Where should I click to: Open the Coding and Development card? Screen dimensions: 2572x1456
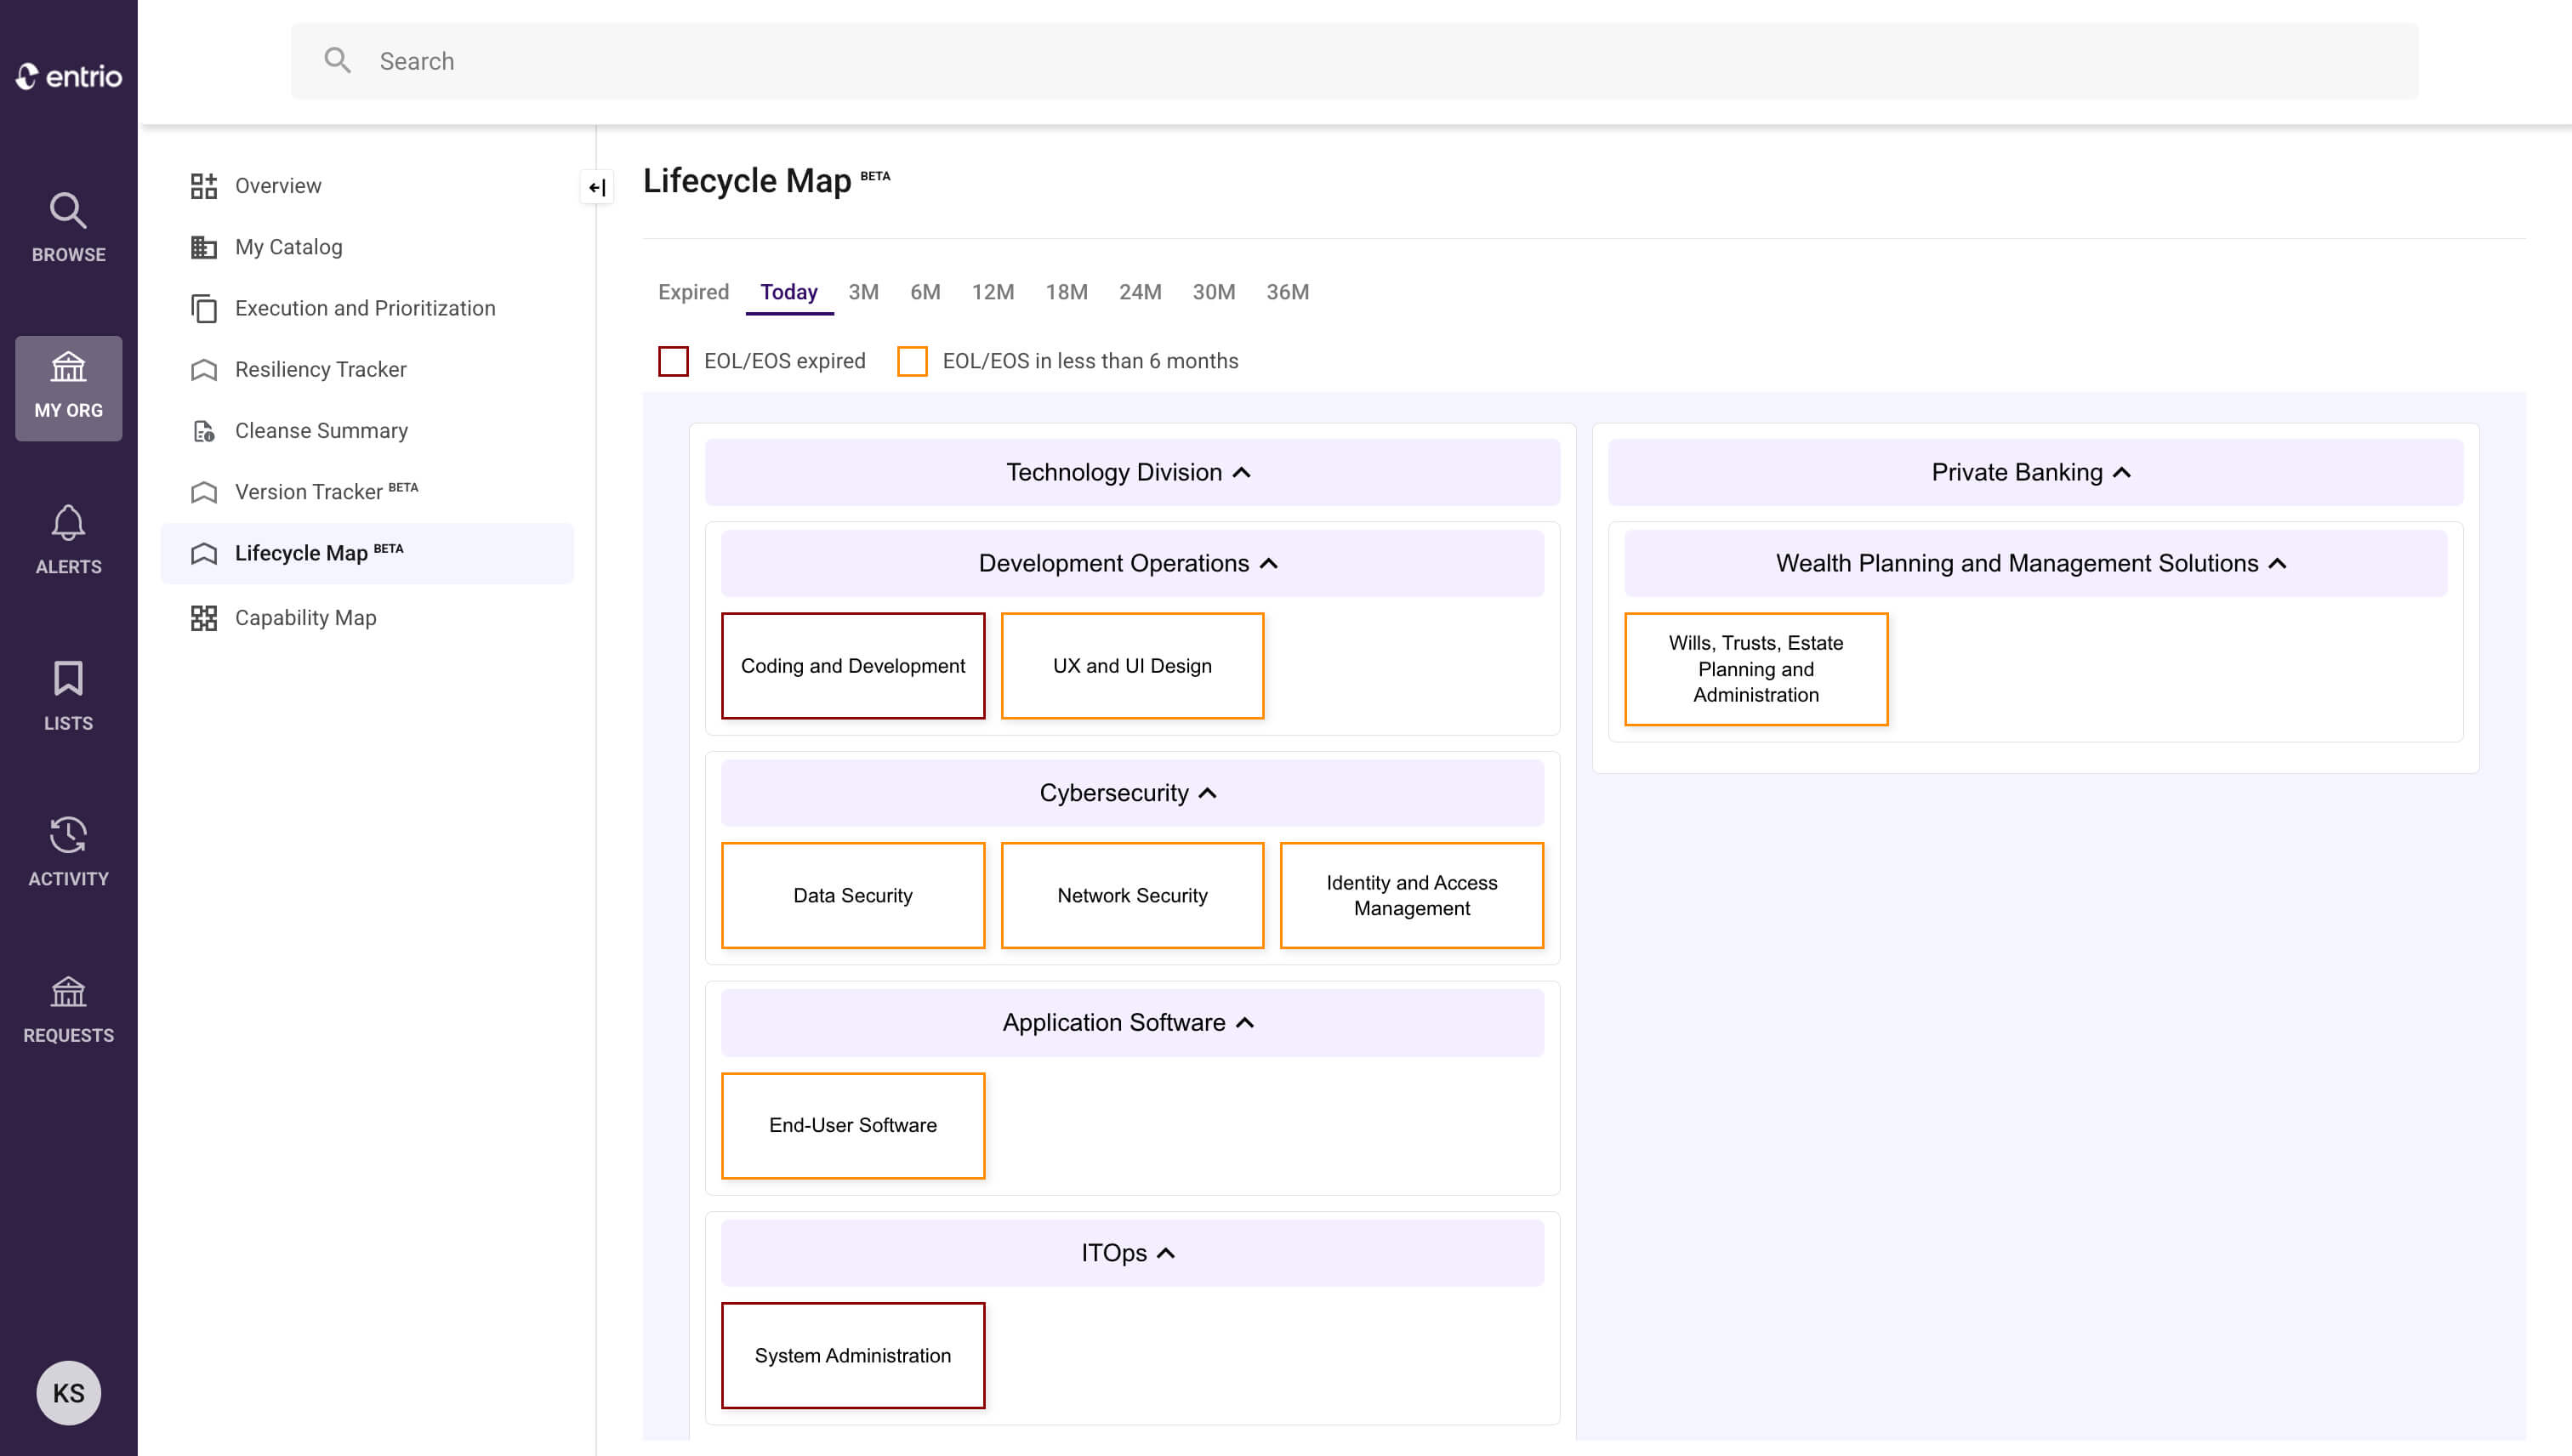[x=853, y=666]
